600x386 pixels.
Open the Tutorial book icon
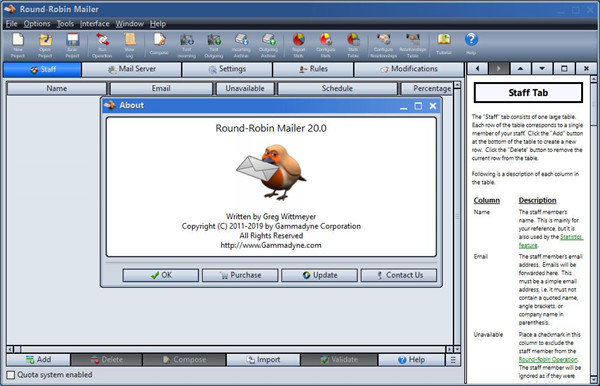point(444,44)
